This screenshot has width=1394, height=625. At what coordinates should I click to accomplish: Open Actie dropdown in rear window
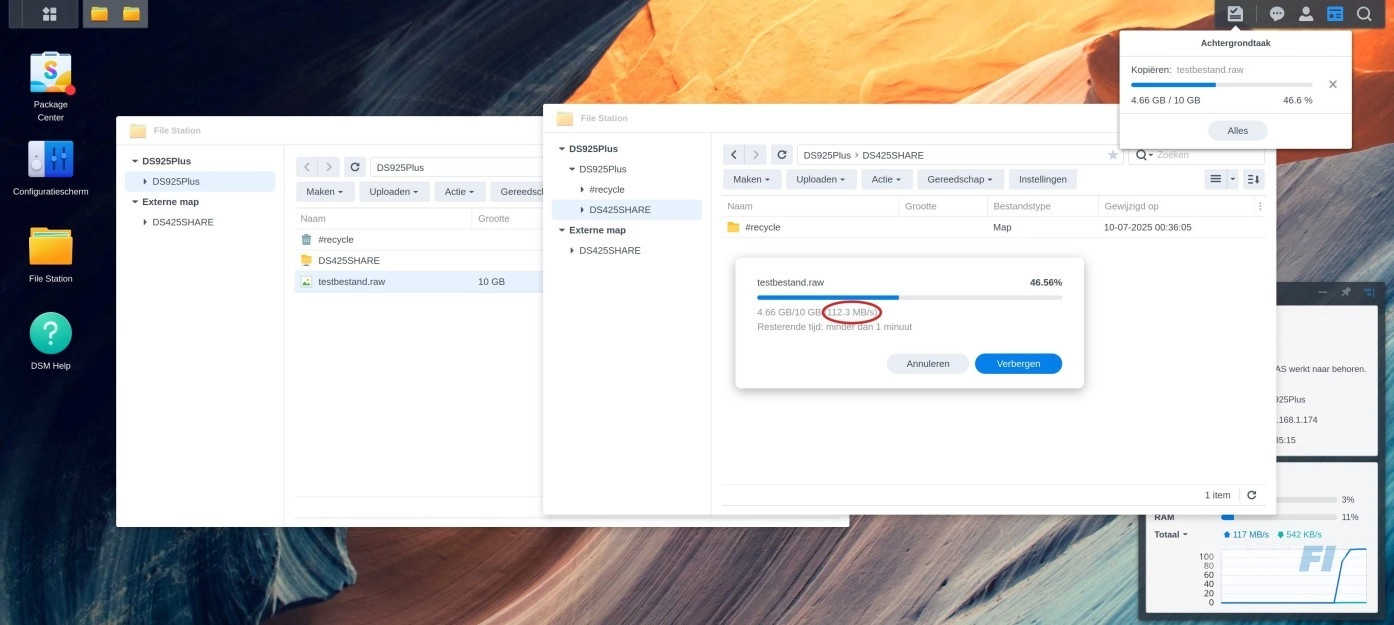[460, 191]
